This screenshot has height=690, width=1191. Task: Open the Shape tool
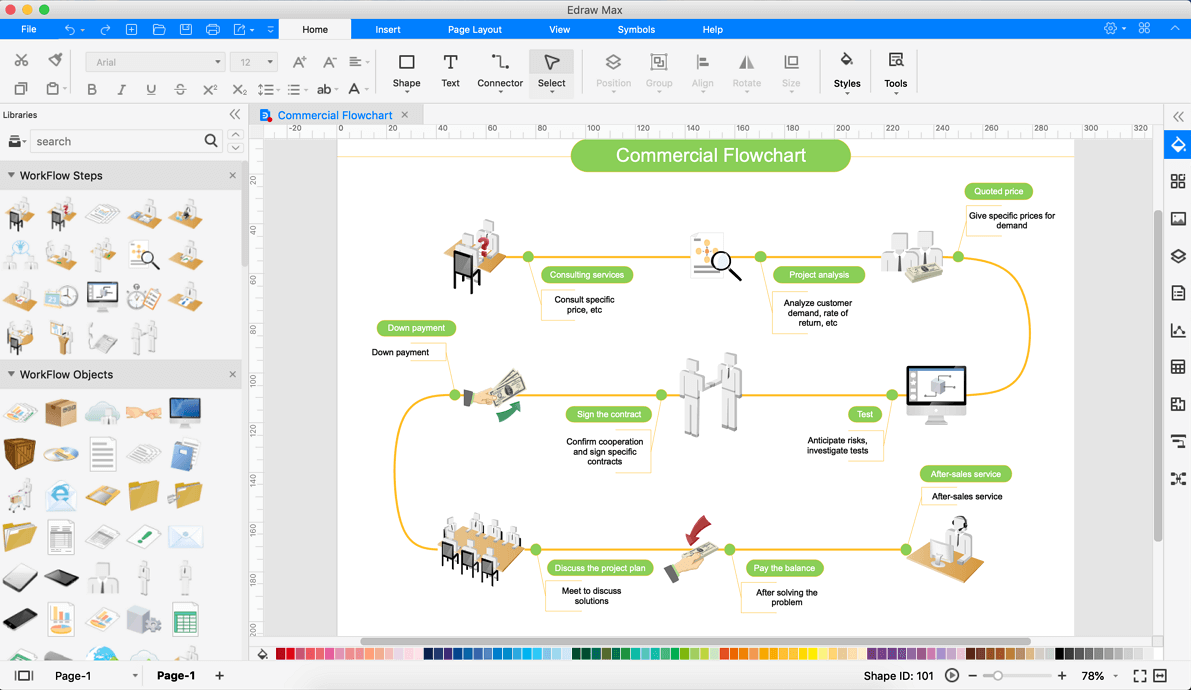click(x=406, y=71)
